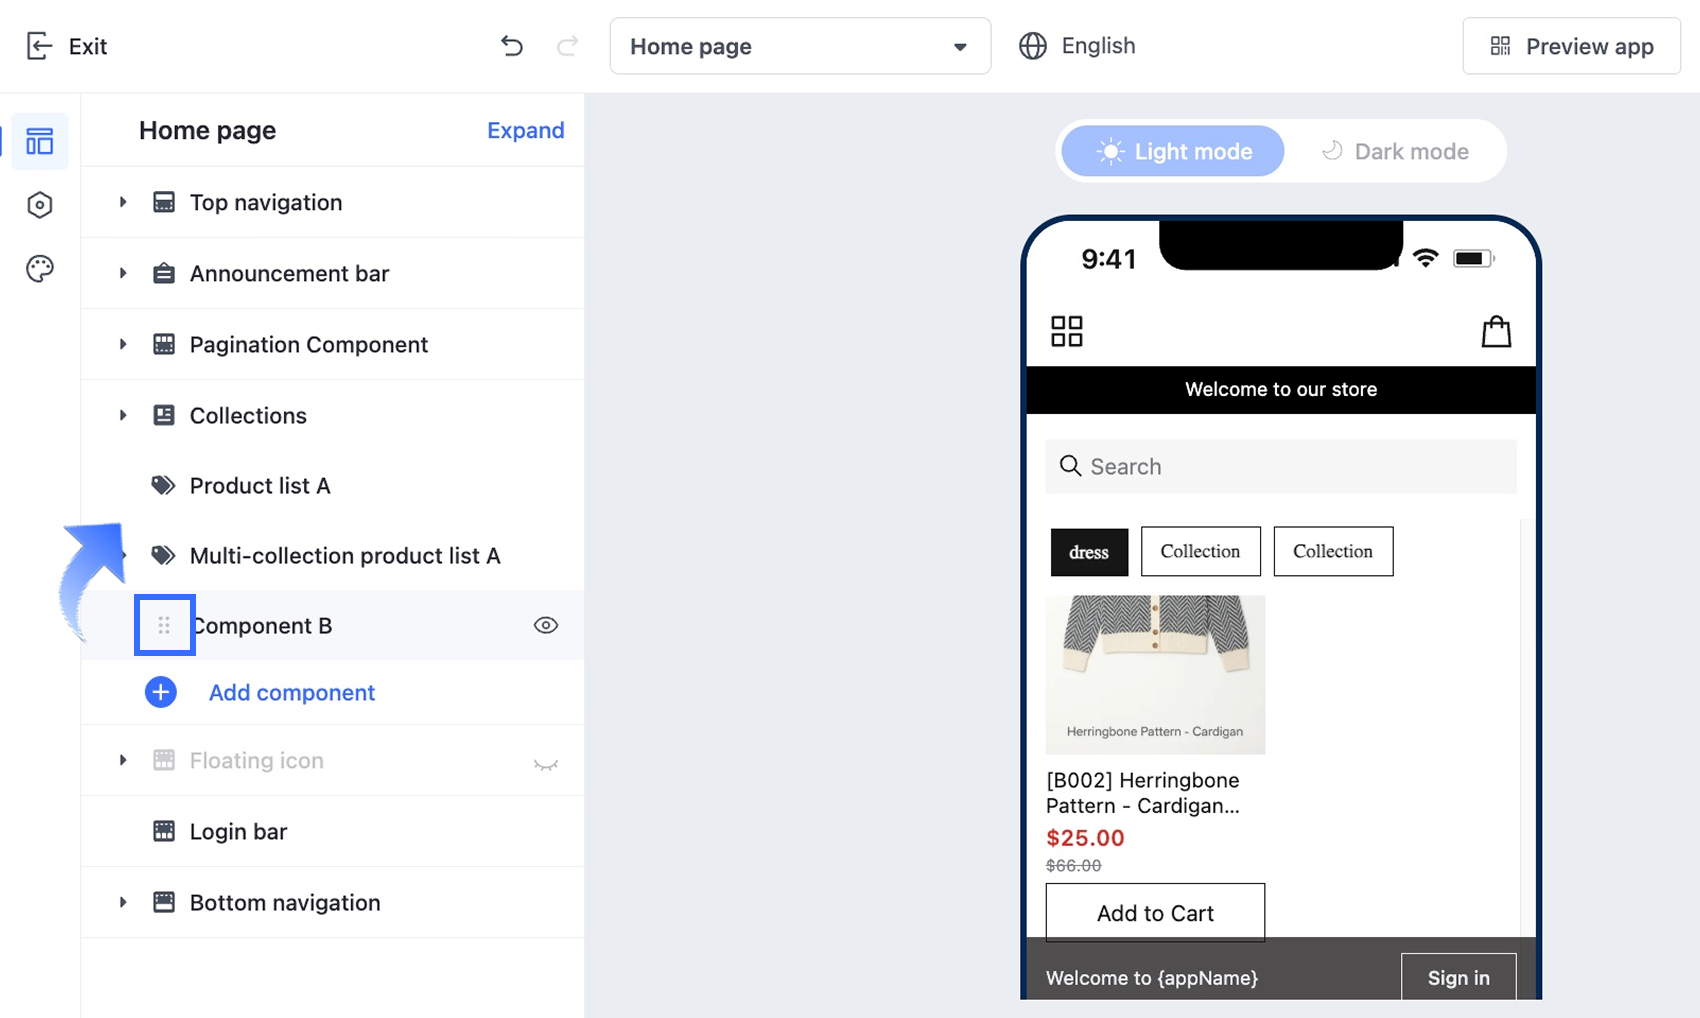Open the hexagon settings sidebar icon
Screen dimensions: 1700x1018
pyautogui.click(x=40, y=205)
